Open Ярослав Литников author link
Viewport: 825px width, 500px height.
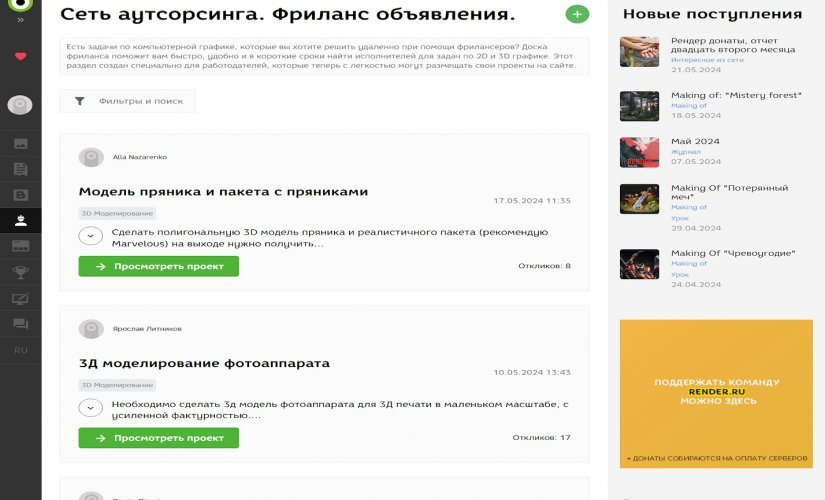(x=147, y=328)
